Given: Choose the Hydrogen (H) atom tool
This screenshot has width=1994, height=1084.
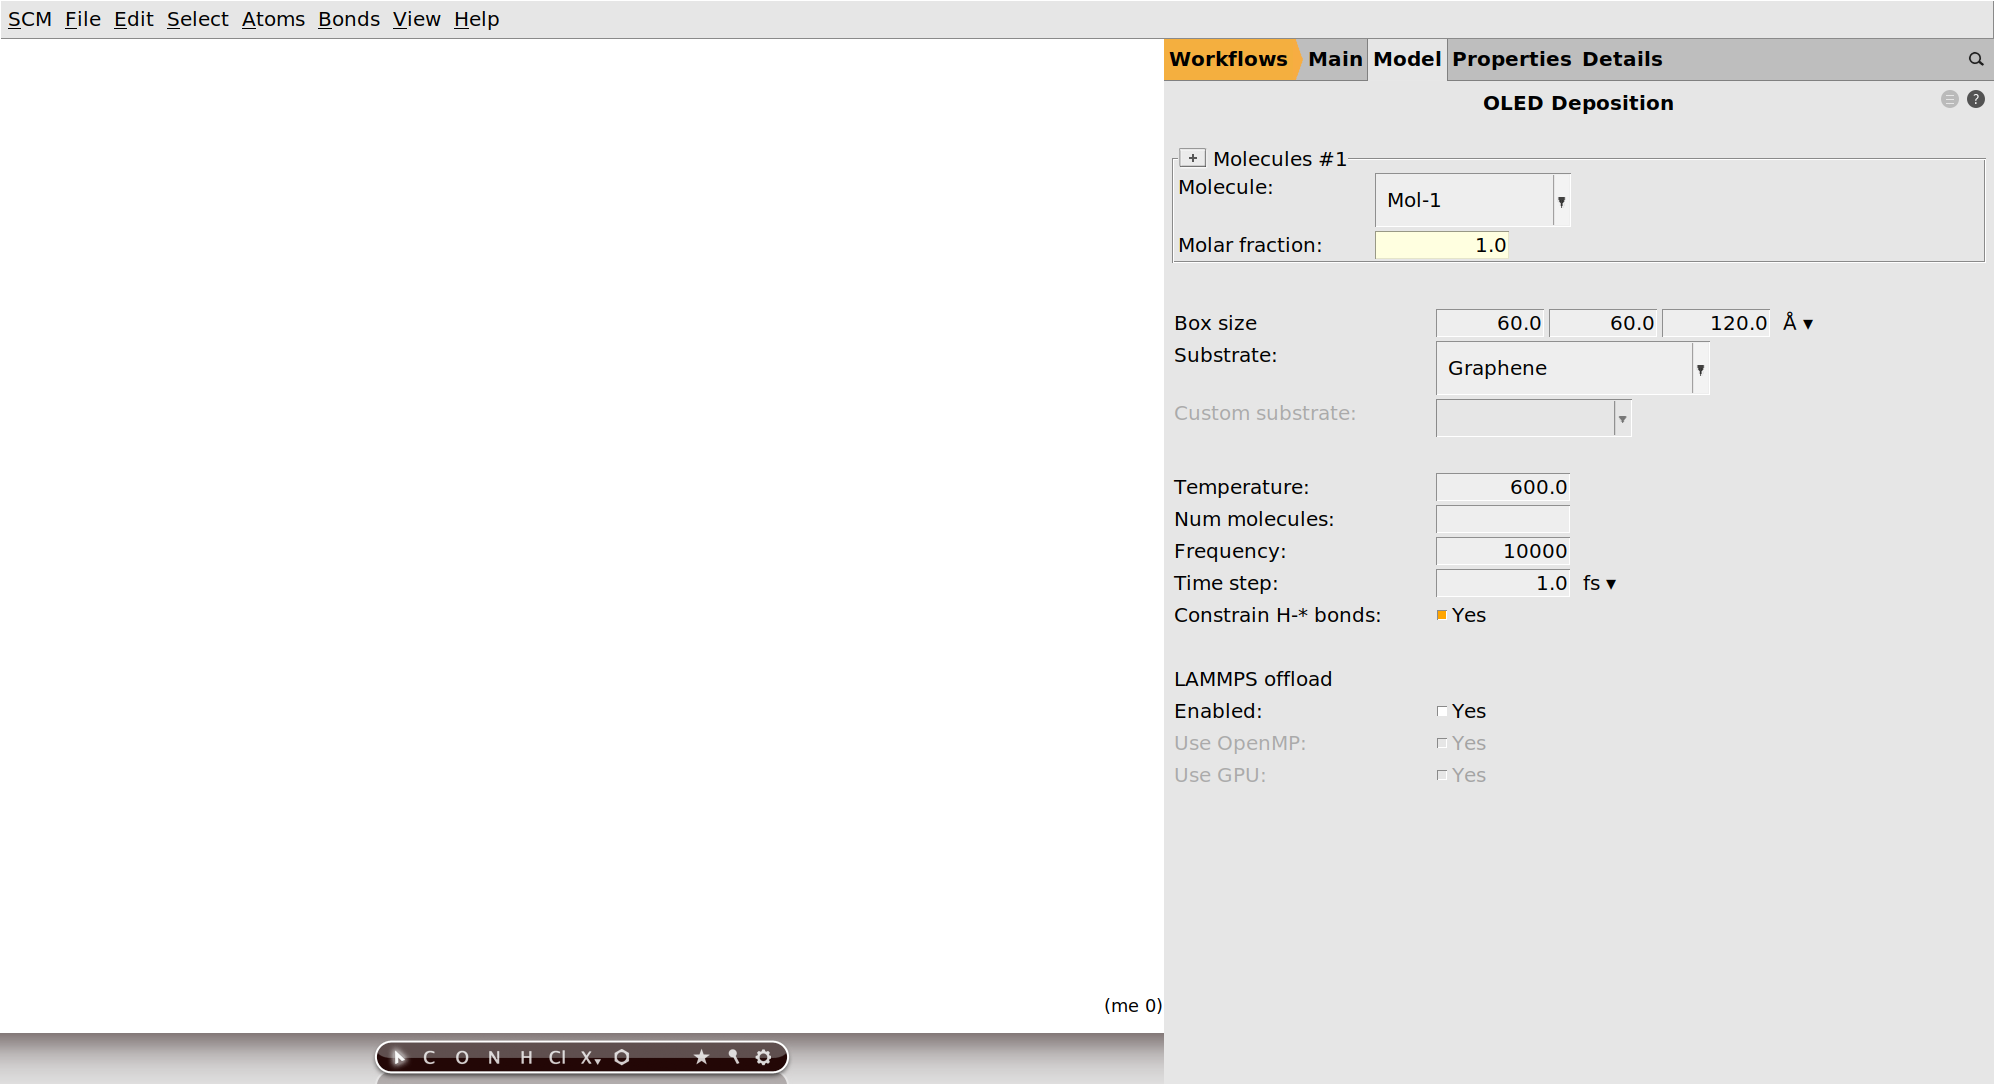Looking at the screenshot, I should (x=526, y=1057).
